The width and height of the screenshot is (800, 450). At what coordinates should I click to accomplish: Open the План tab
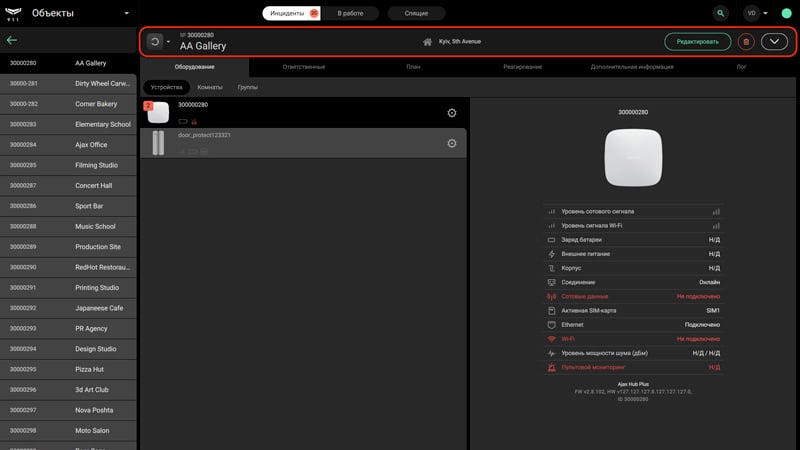pyautogui.click(x=413, y=67)
